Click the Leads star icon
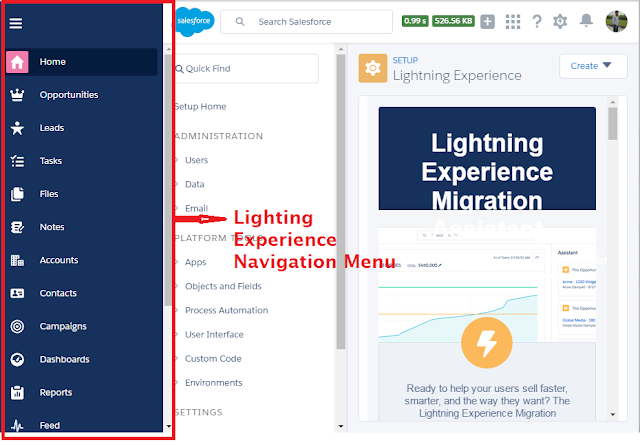The image size is (640, 445). (x=17, y=128)
